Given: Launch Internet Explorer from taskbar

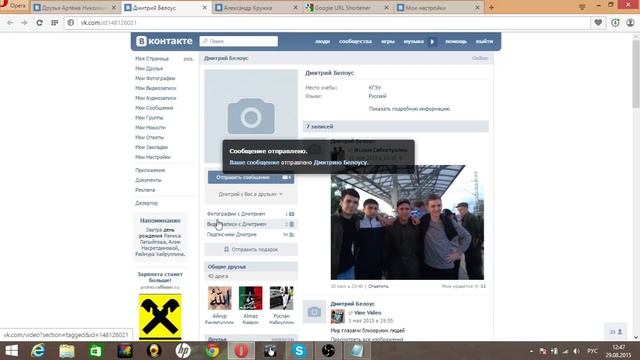Looking at the screenshot, I should [x=38, y=351].
